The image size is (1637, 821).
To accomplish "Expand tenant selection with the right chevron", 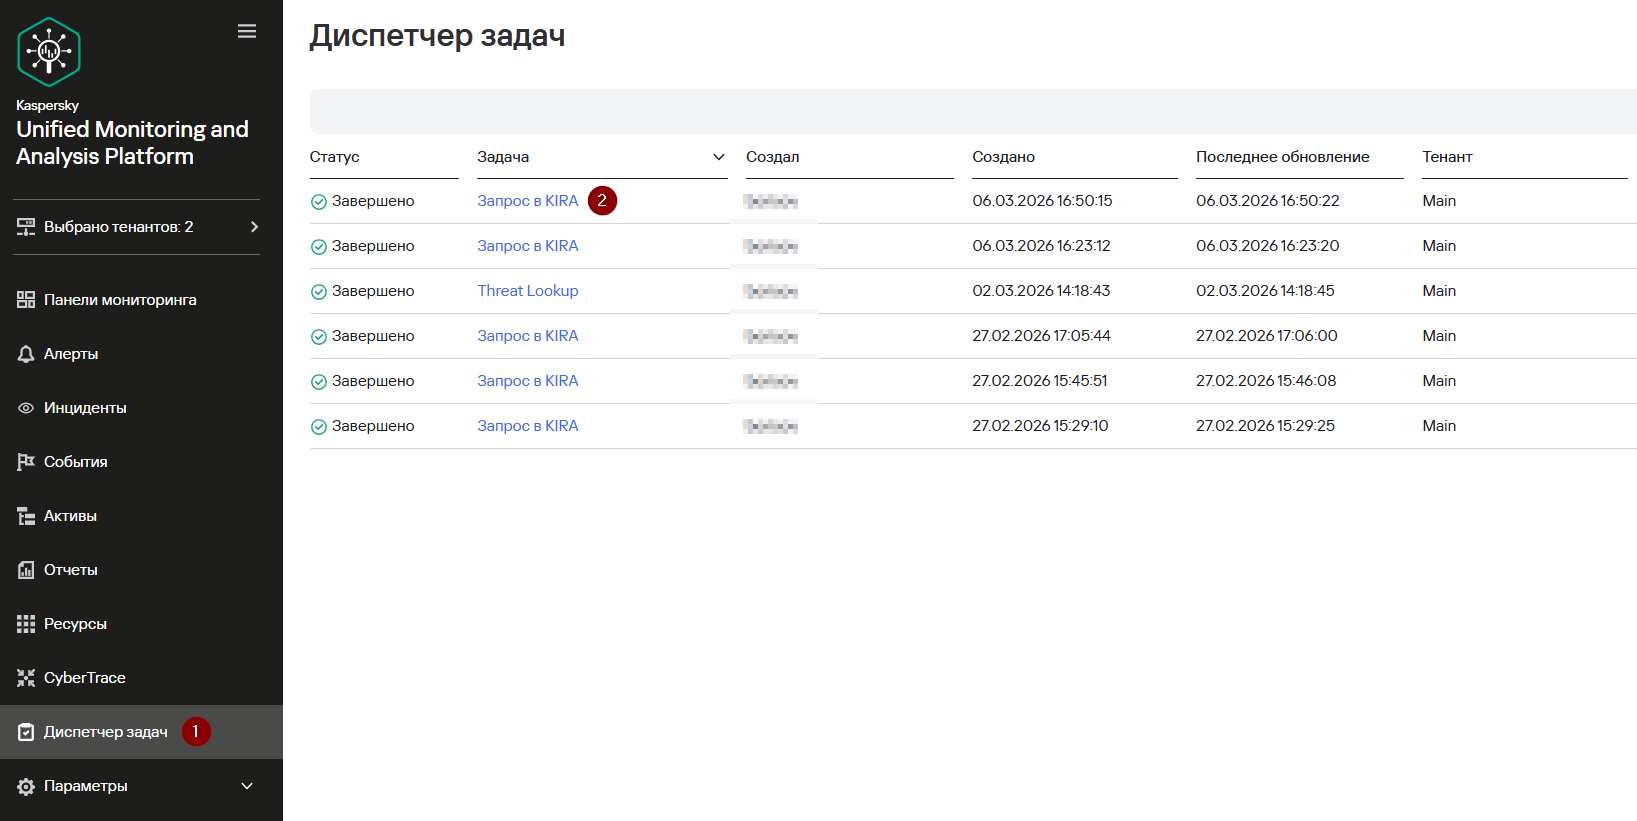I will coord(254,227).
